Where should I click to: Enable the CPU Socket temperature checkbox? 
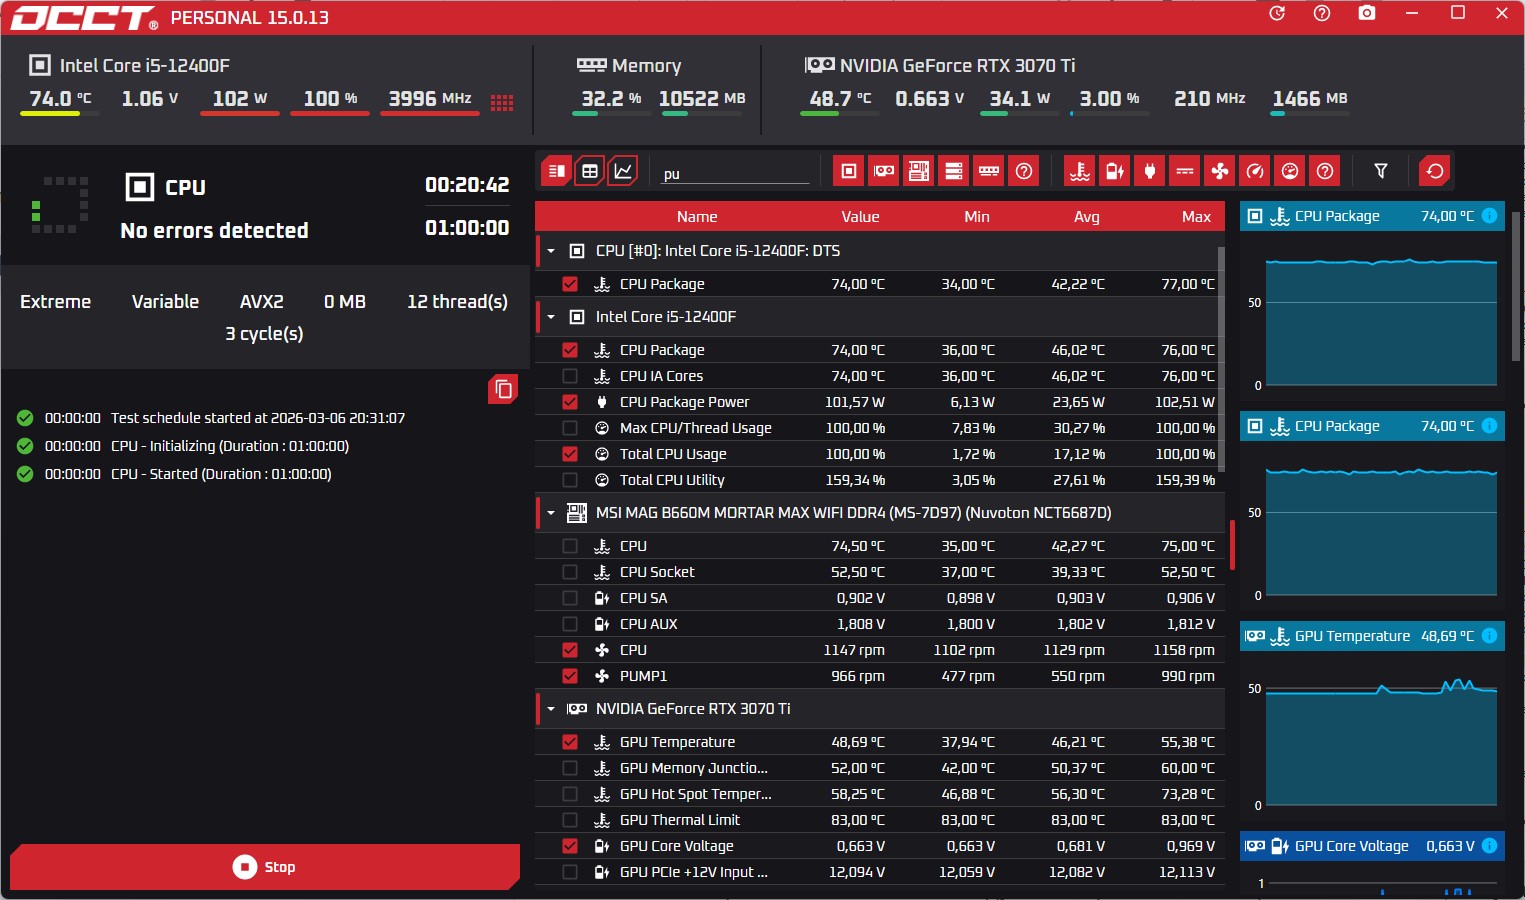(570, 572)
